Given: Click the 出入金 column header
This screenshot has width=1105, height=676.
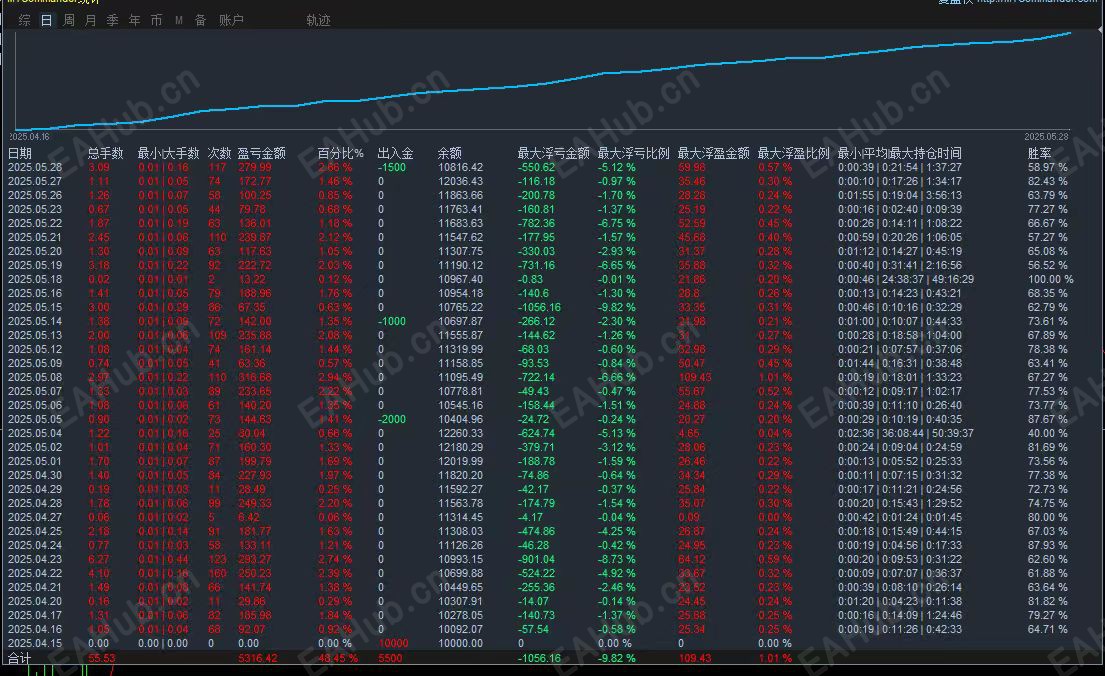Looking at the screenshot, I should pos(395,153).
